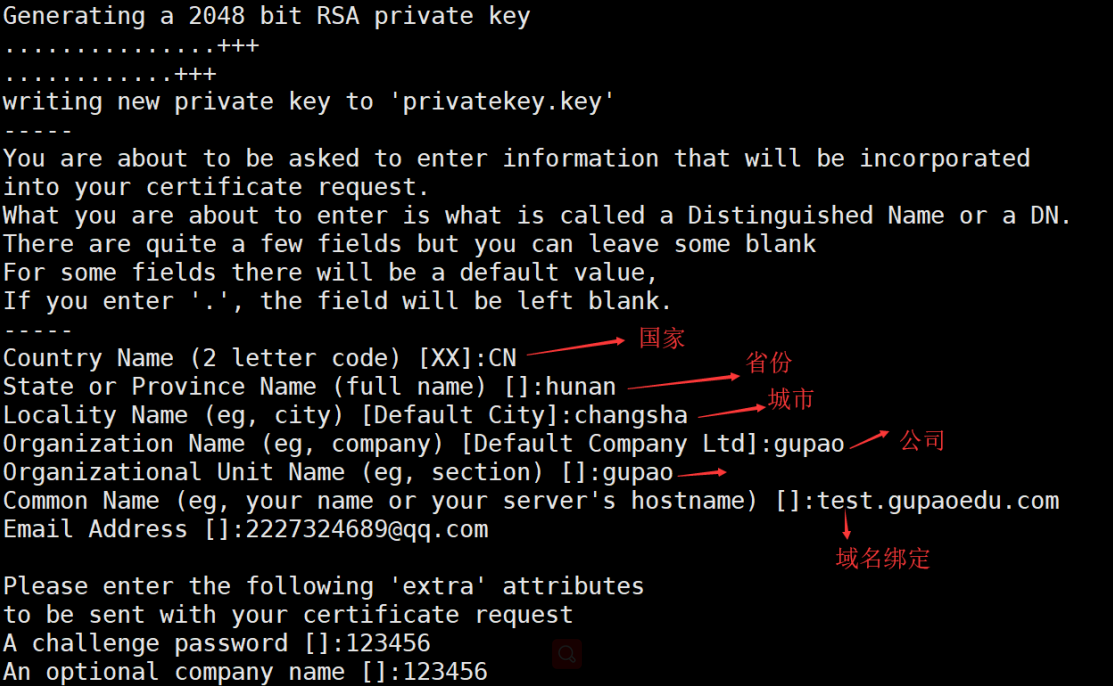1113x686 pixels.
Task: Click the country code value CN
Action: click(503, 358)
